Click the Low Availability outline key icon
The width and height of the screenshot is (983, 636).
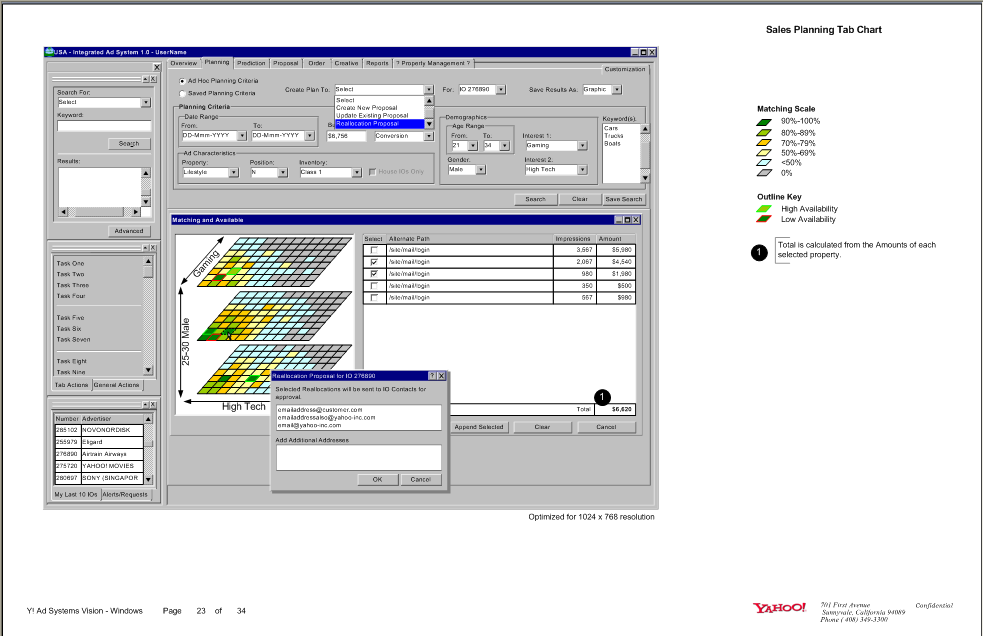click(764, 219)
